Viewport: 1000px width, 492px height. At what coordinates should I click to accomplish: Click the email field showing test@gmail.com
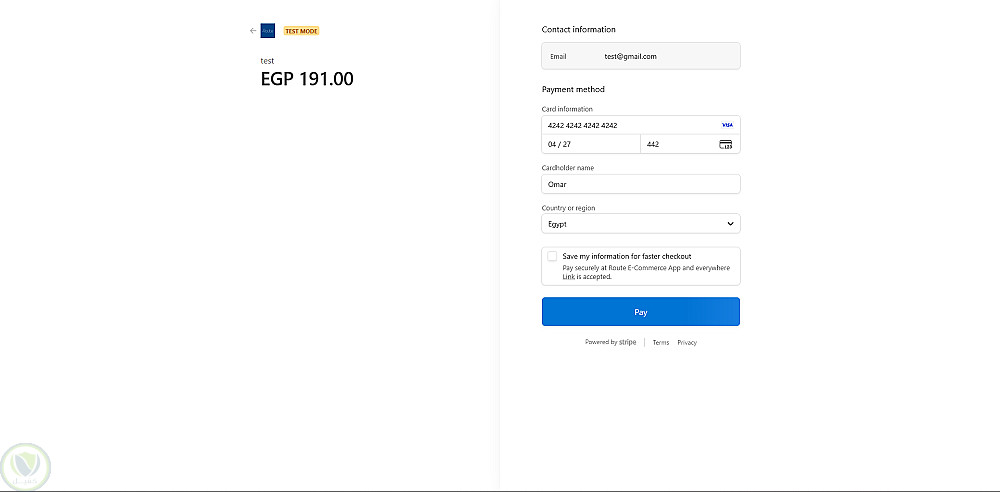[x=640, y=56]
